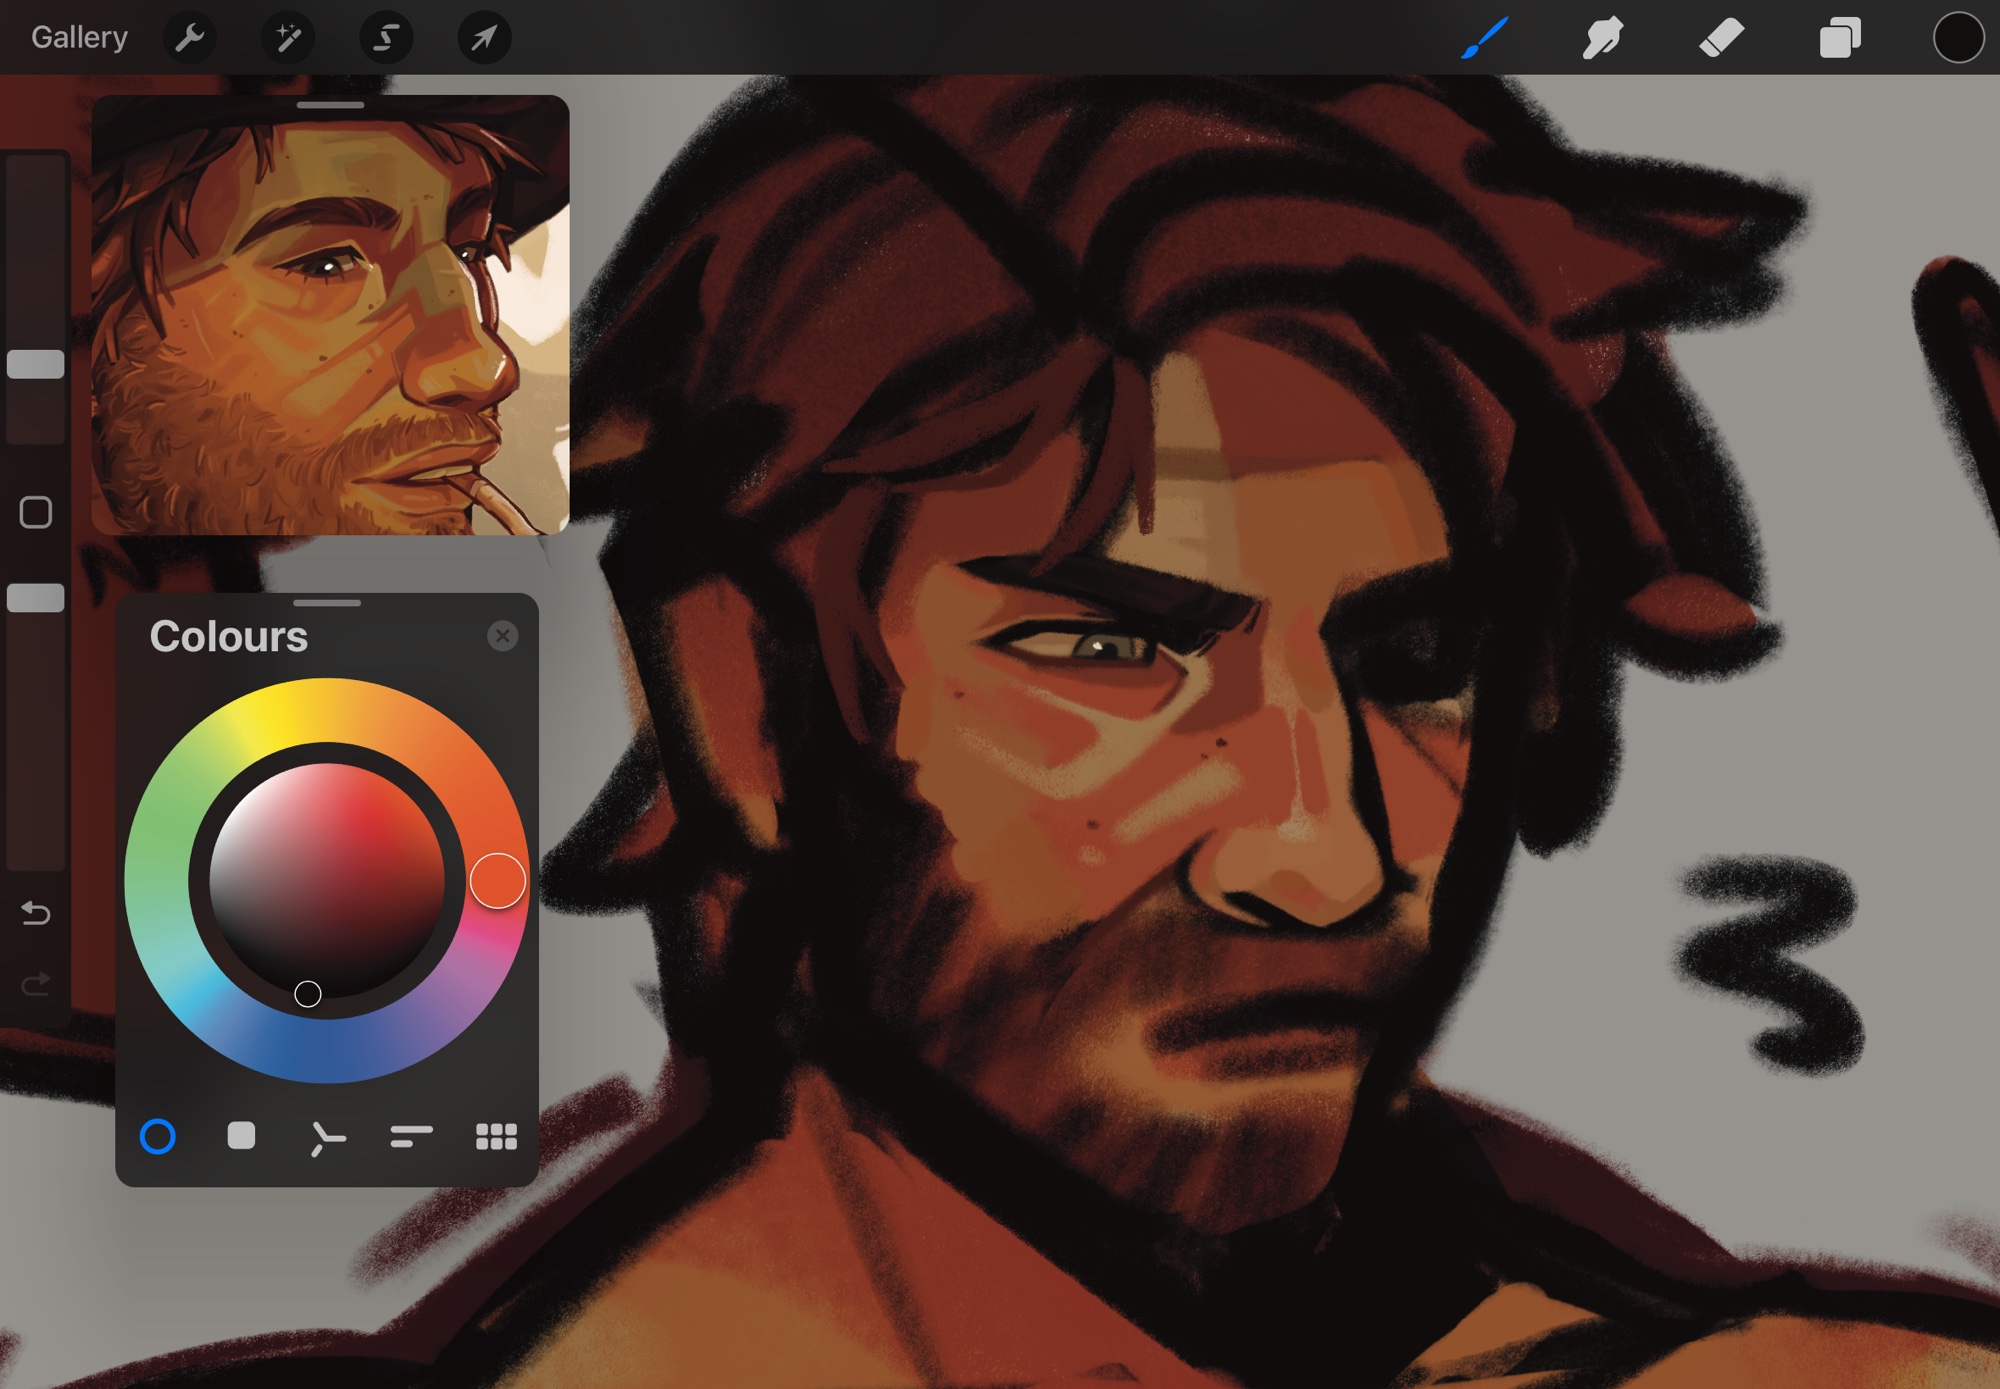Image resolution: width=2000 pixels, height=1389 pixels.
Task: Select the Brush tool
Action: pos(1484,38)
